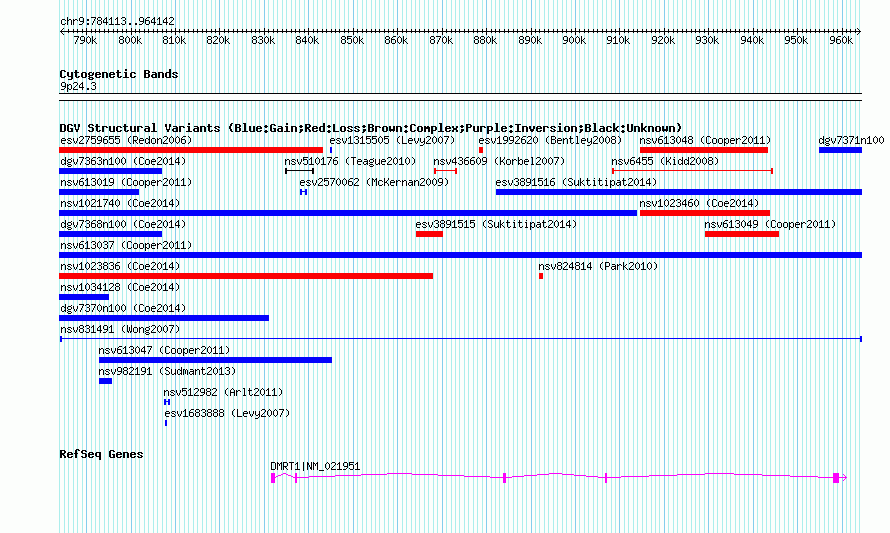The height and width of the screenshot is (533, 890).
Task: Click the DGV Structural Variants track title
Action: point(370,128)
